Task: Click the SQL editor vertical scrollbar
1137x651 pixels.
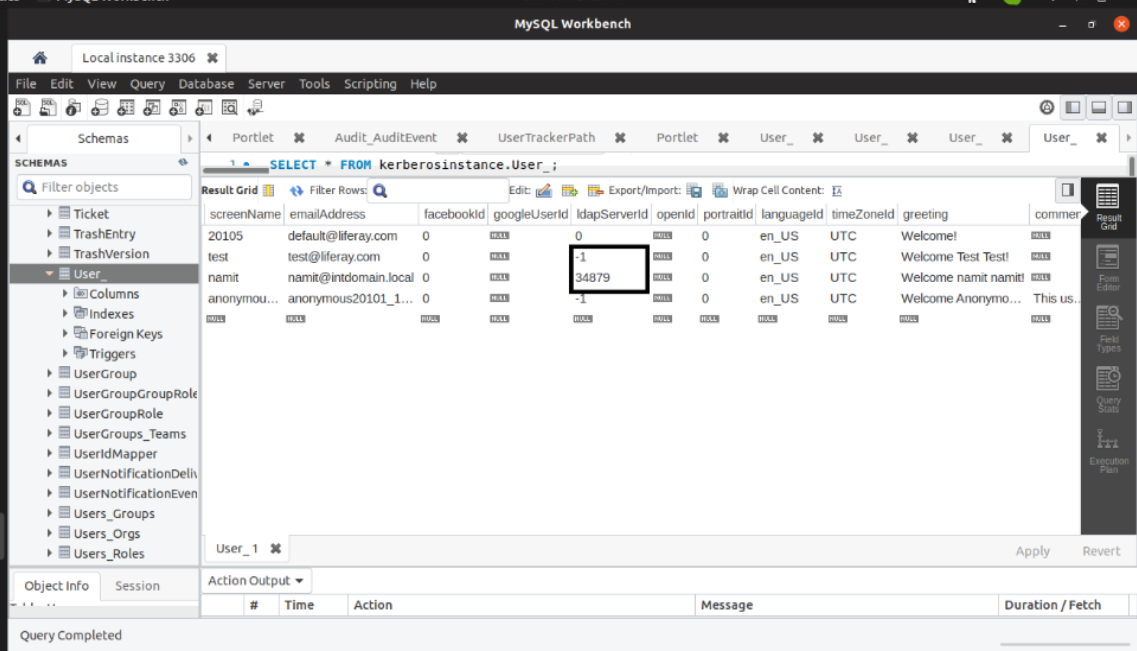Action: click(x=1131, y=165)
